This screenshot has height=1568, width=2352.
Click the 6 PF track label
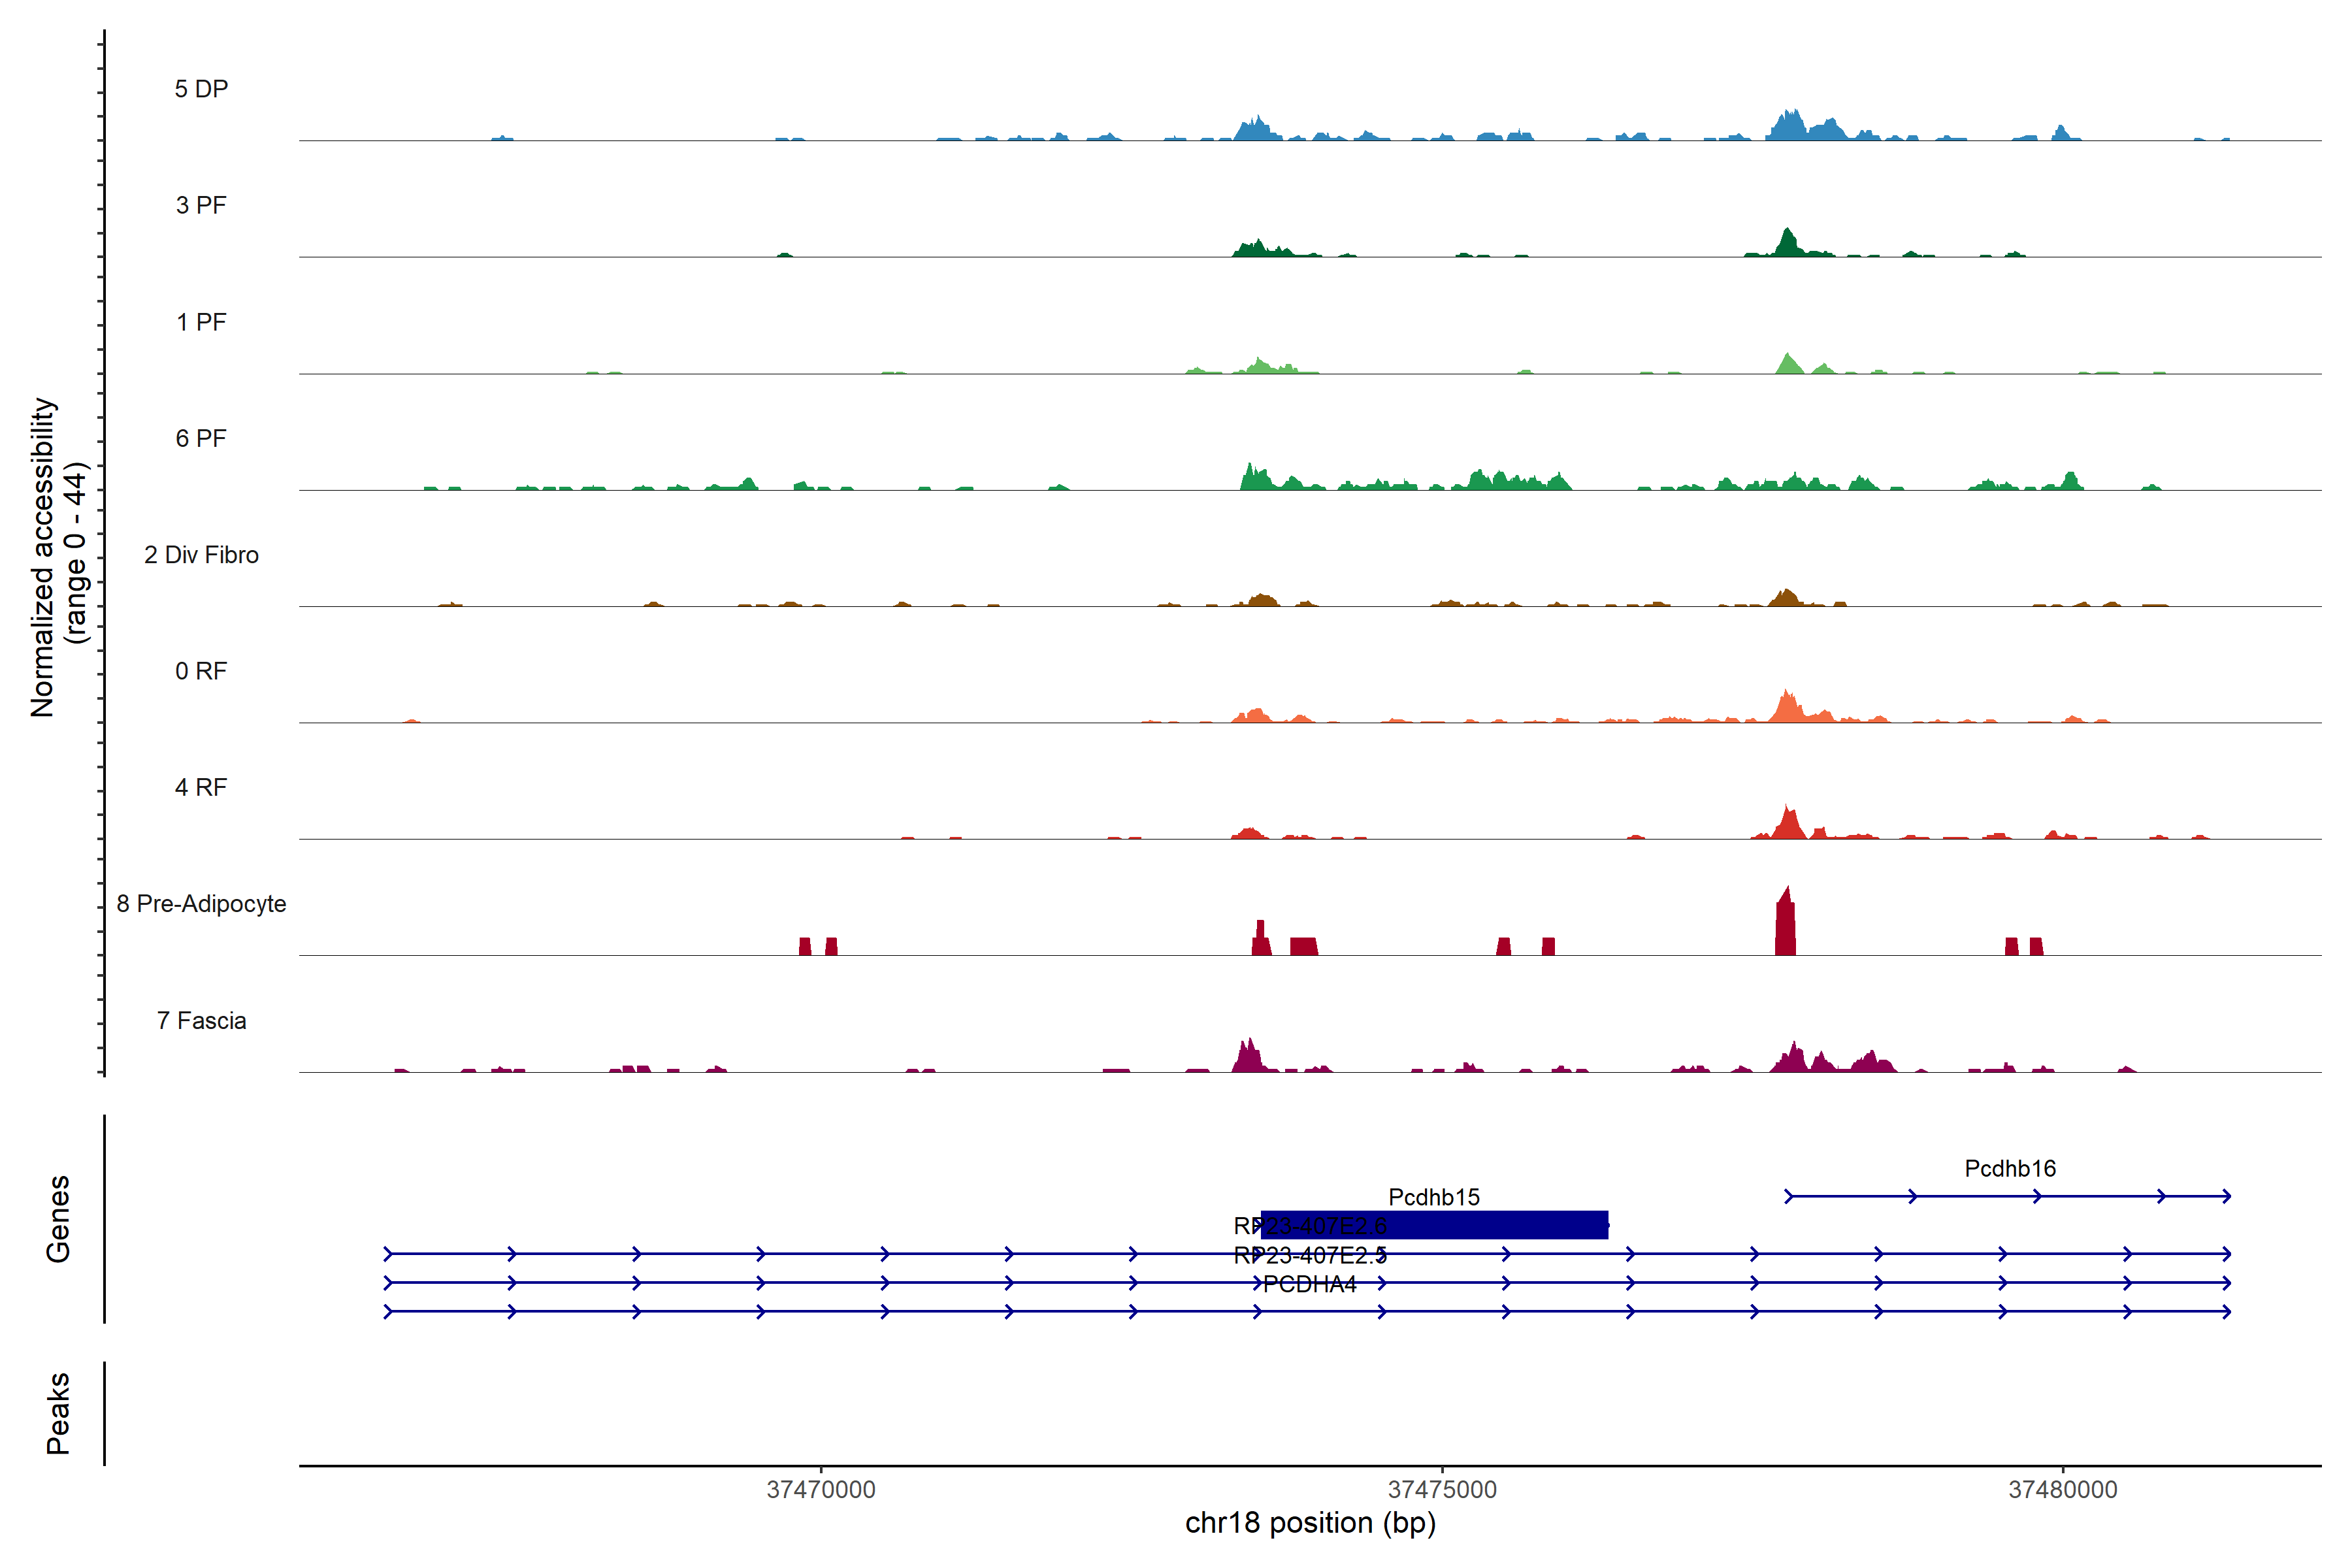click(201, 438)
